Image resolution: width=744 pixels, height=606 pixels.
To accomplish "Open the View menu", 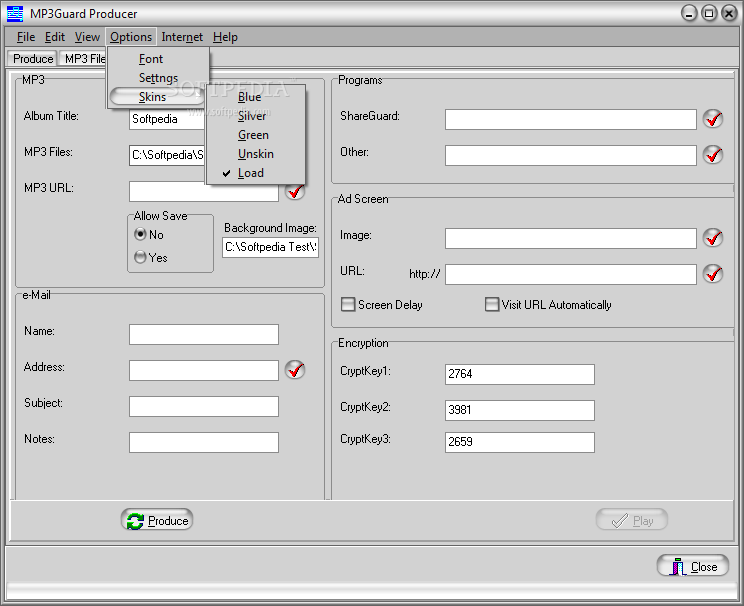I will pos(87,37).
